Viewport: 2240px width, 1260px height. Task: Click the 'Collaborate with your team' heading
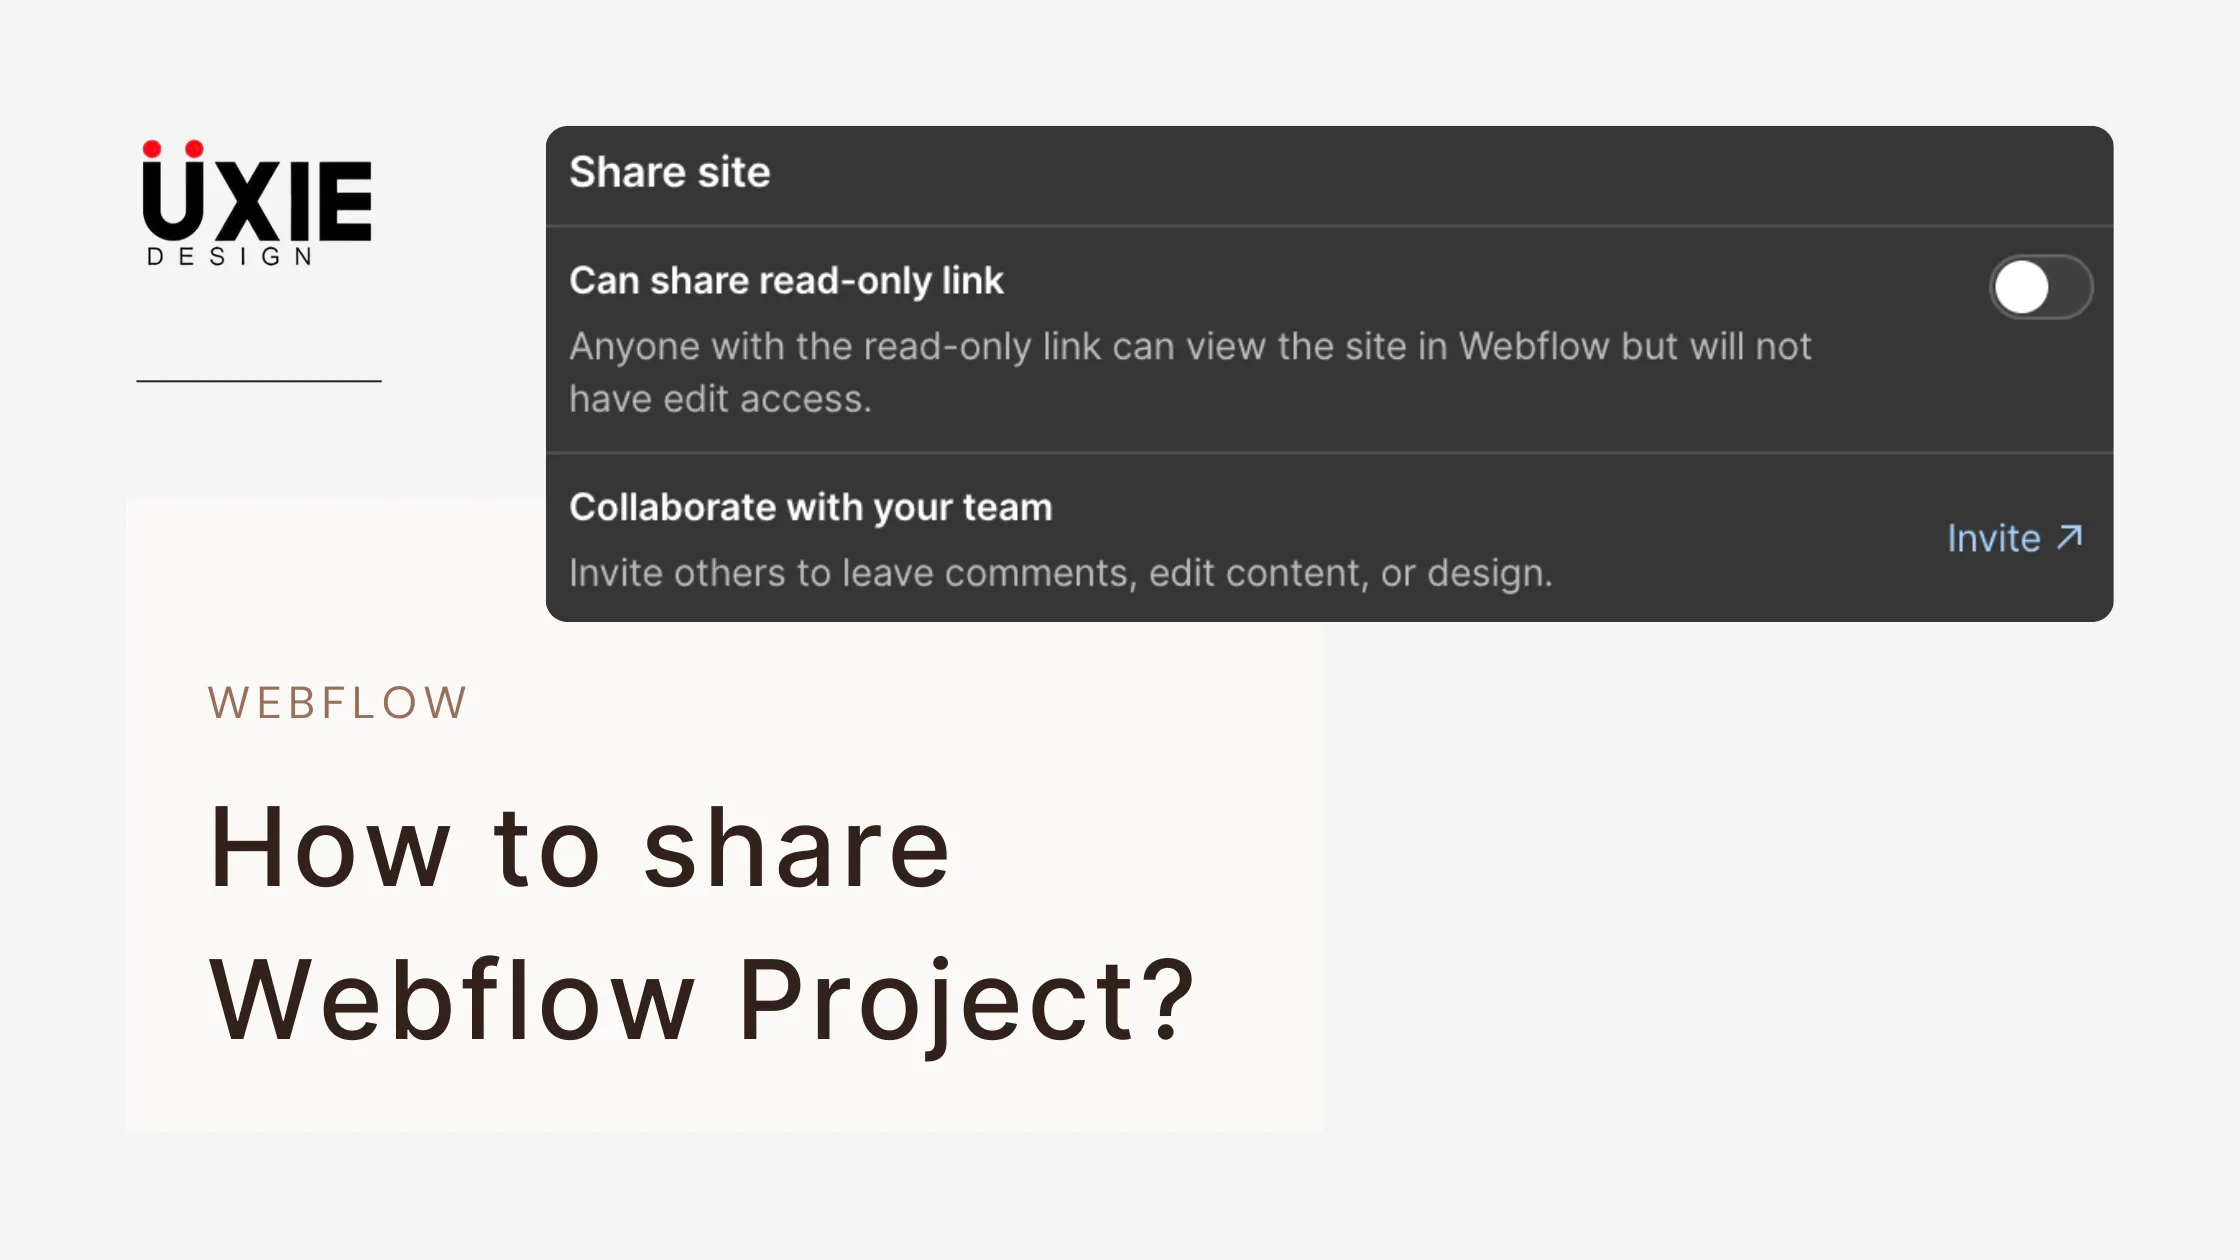pos(810,507)
